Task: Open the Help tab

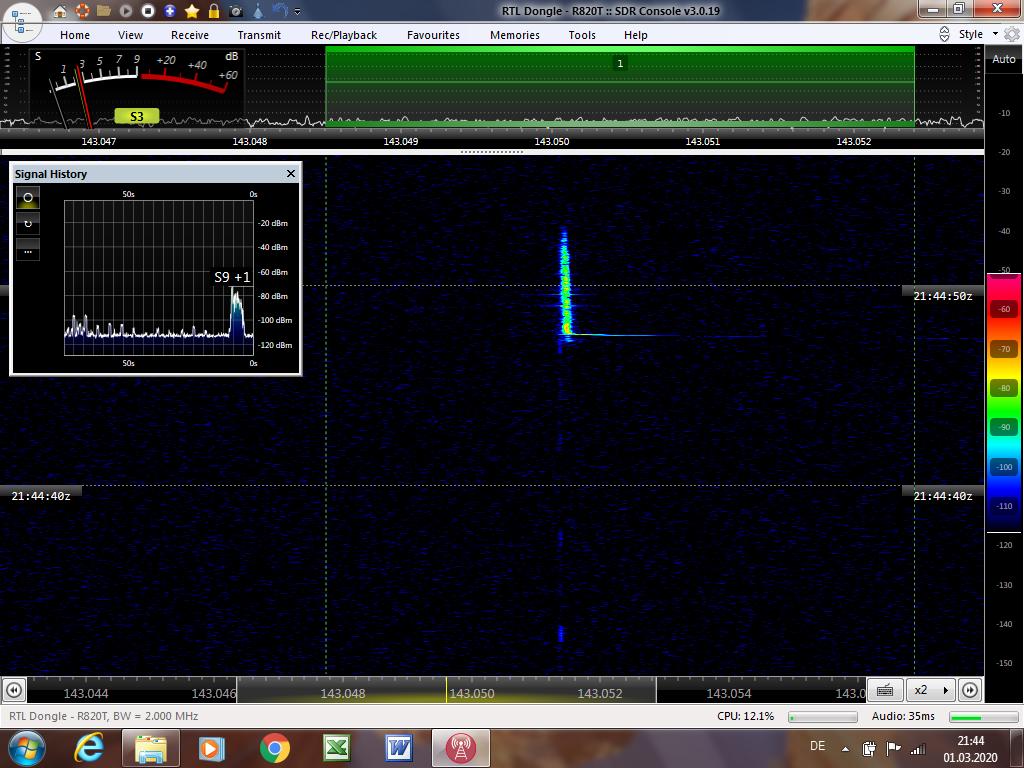Action: click(635, 35)
